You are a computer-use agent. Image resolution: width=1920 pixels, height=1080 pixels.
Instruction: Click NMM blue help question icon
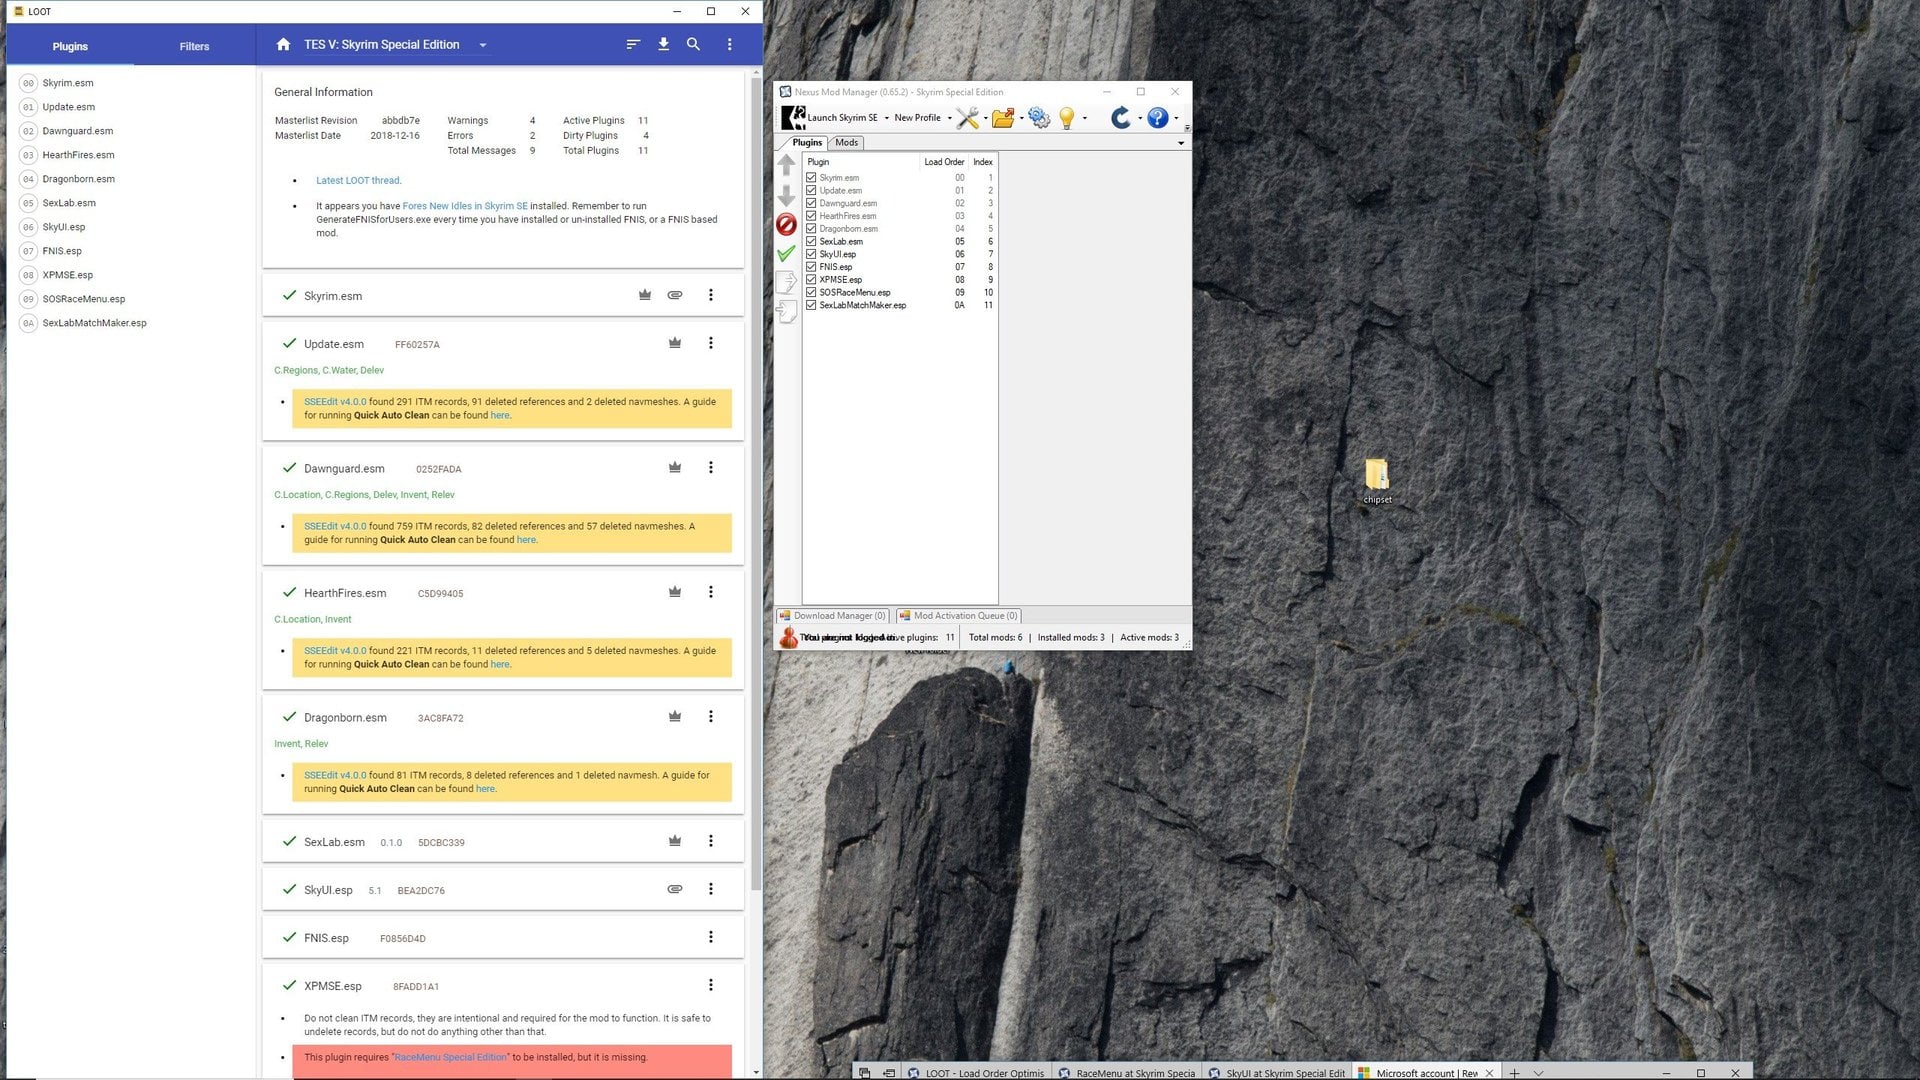coord(1158,118)
